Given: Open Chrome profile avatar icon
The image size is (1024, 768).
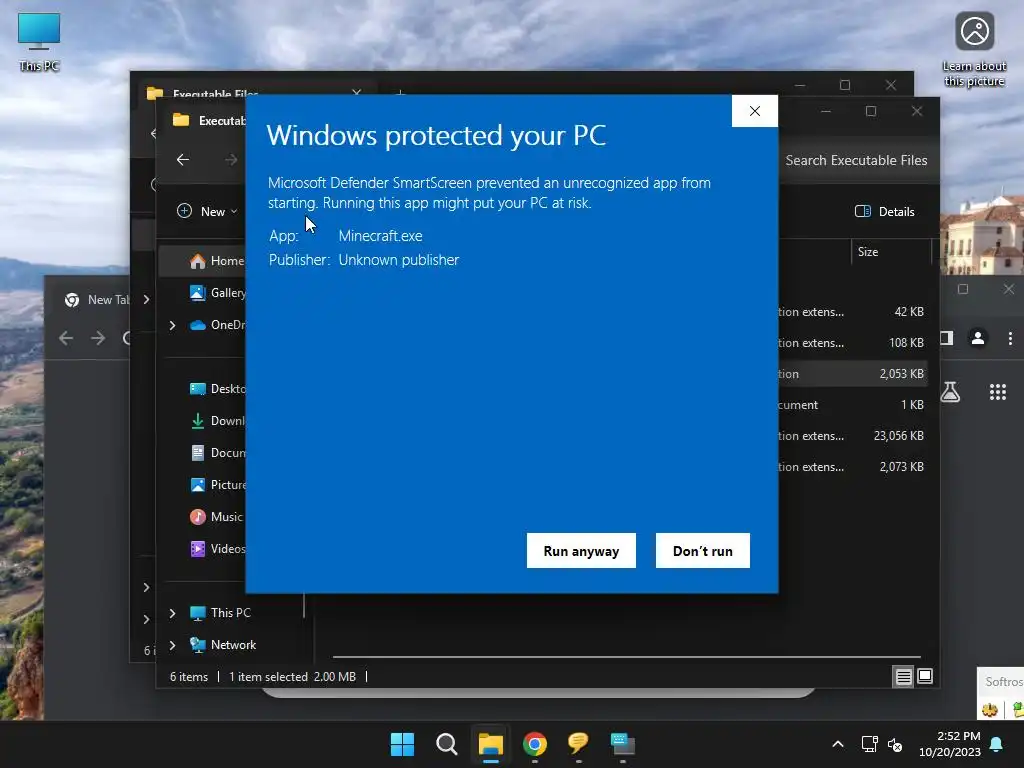Looking at the screenshot, I should 978,338.
